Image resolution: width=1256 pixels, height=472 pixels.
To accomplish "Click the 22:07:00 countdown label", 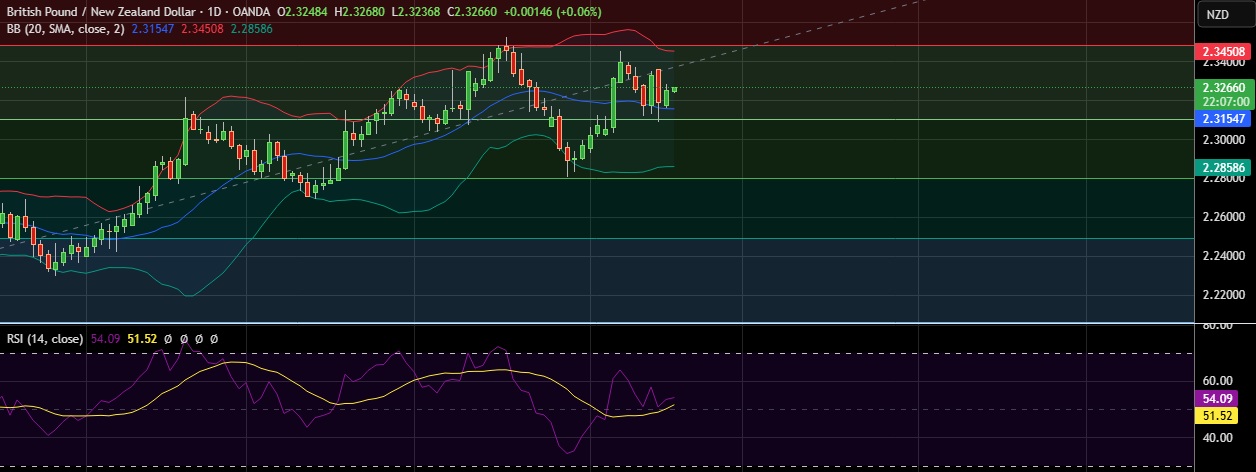I will pos(1224,101).
